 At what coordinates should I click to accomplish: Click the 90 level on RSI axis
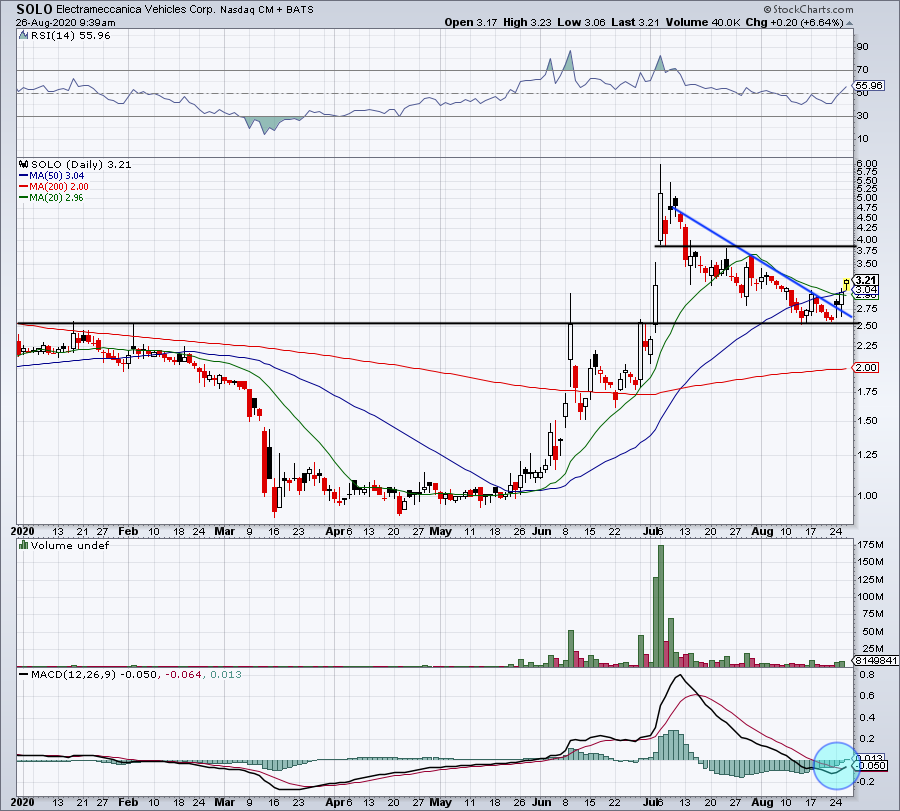click(x=862, y=46)
